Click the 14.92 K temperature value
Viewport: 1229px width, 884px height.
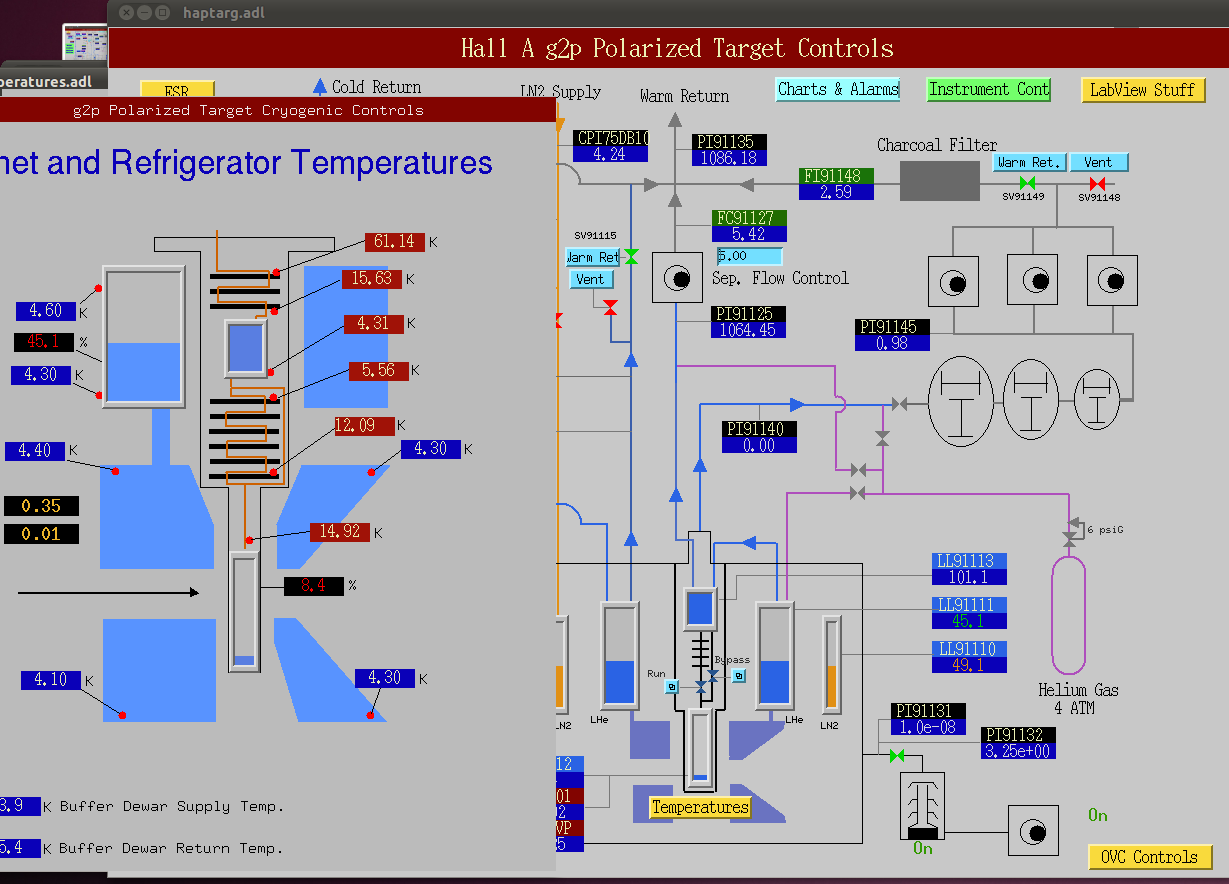coord(340,532)
